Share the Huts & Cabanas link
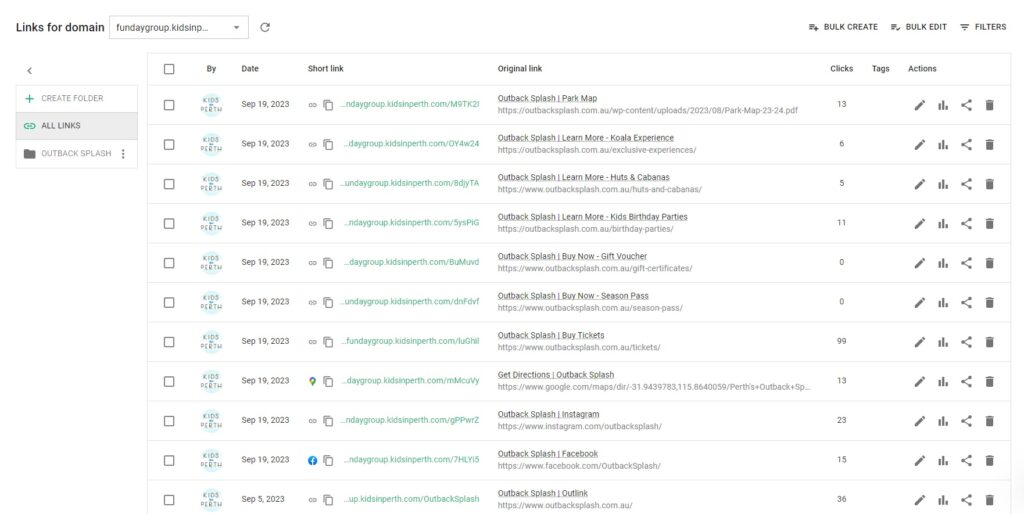1024x514 pixels. [966, 184]
